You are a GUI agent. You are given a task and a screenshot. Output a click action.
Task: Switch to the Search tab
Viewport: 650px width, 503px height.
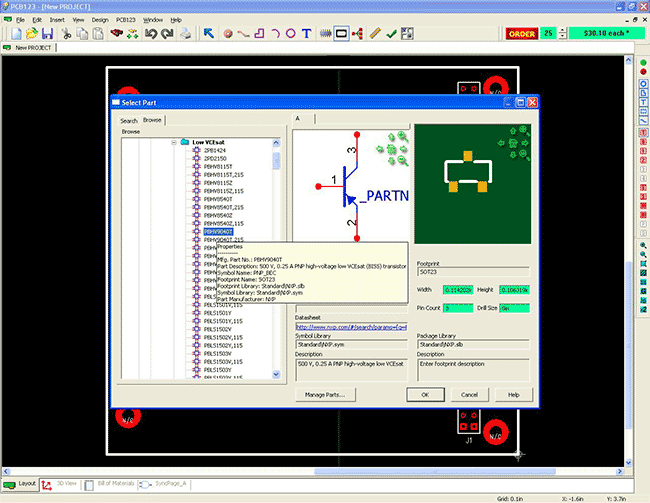(128, 120)
